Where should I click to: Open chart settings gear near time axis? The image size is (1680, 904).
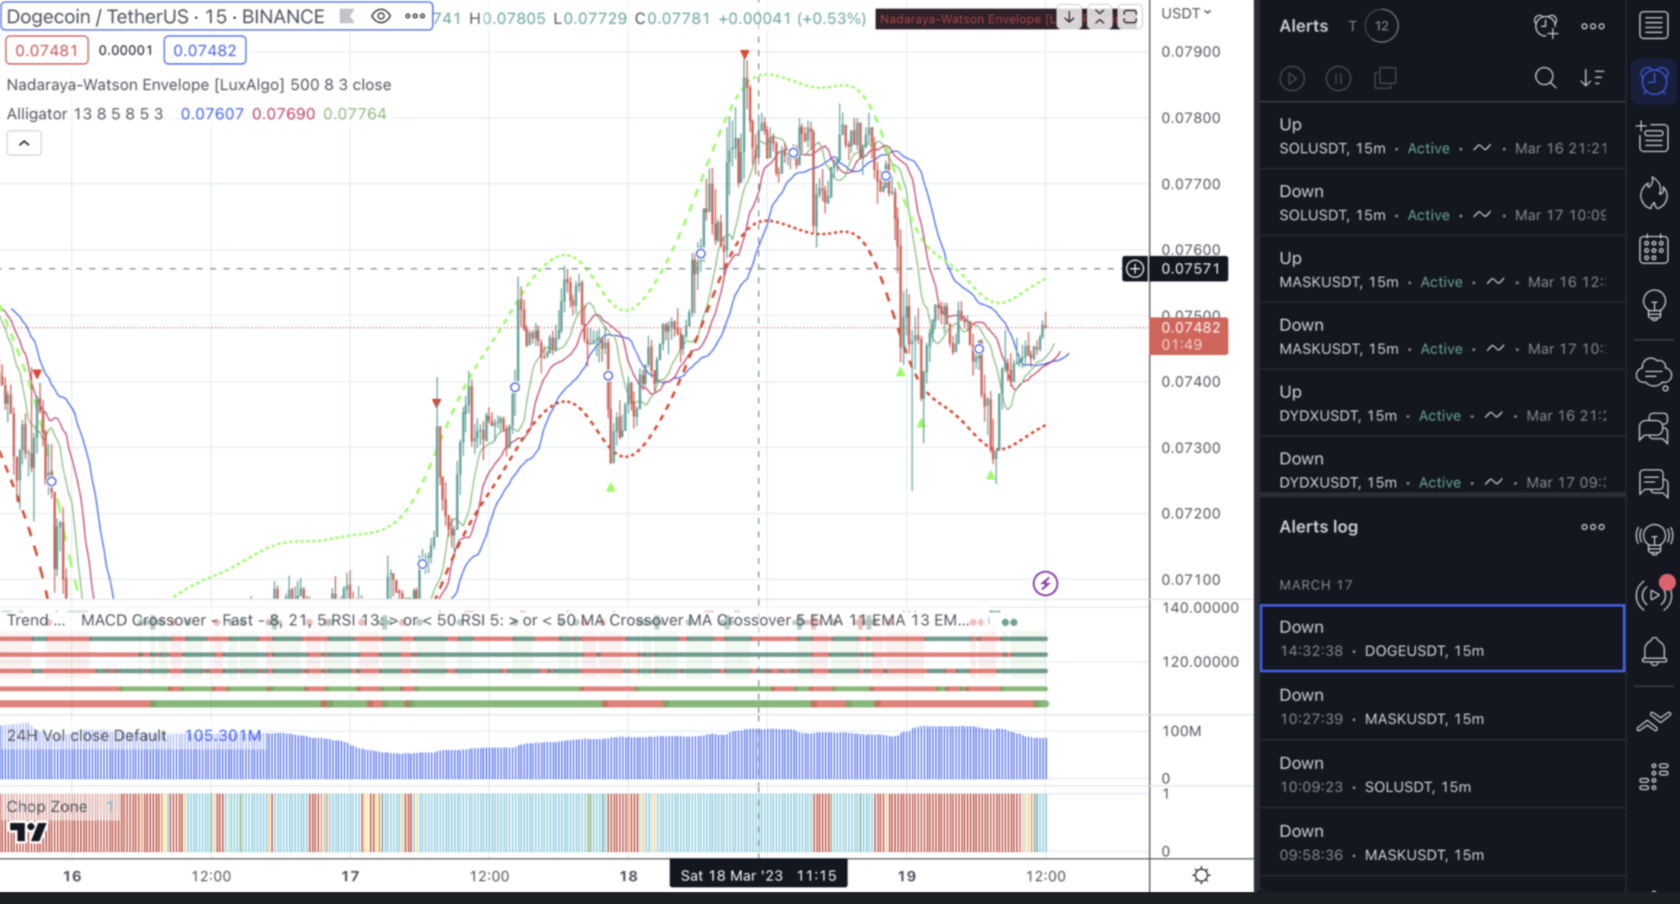pos(1201,875)
